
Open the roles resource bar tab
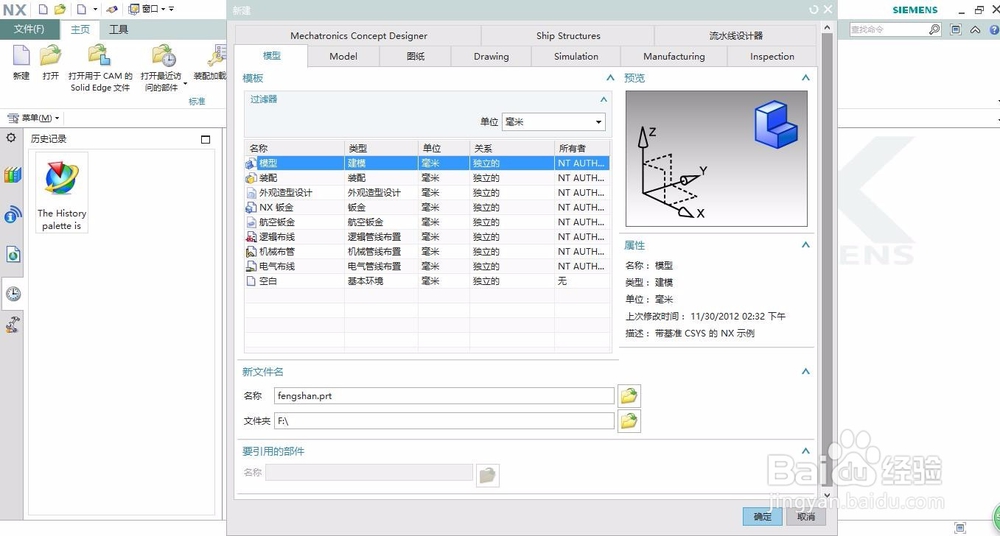[x=13, y=325]
